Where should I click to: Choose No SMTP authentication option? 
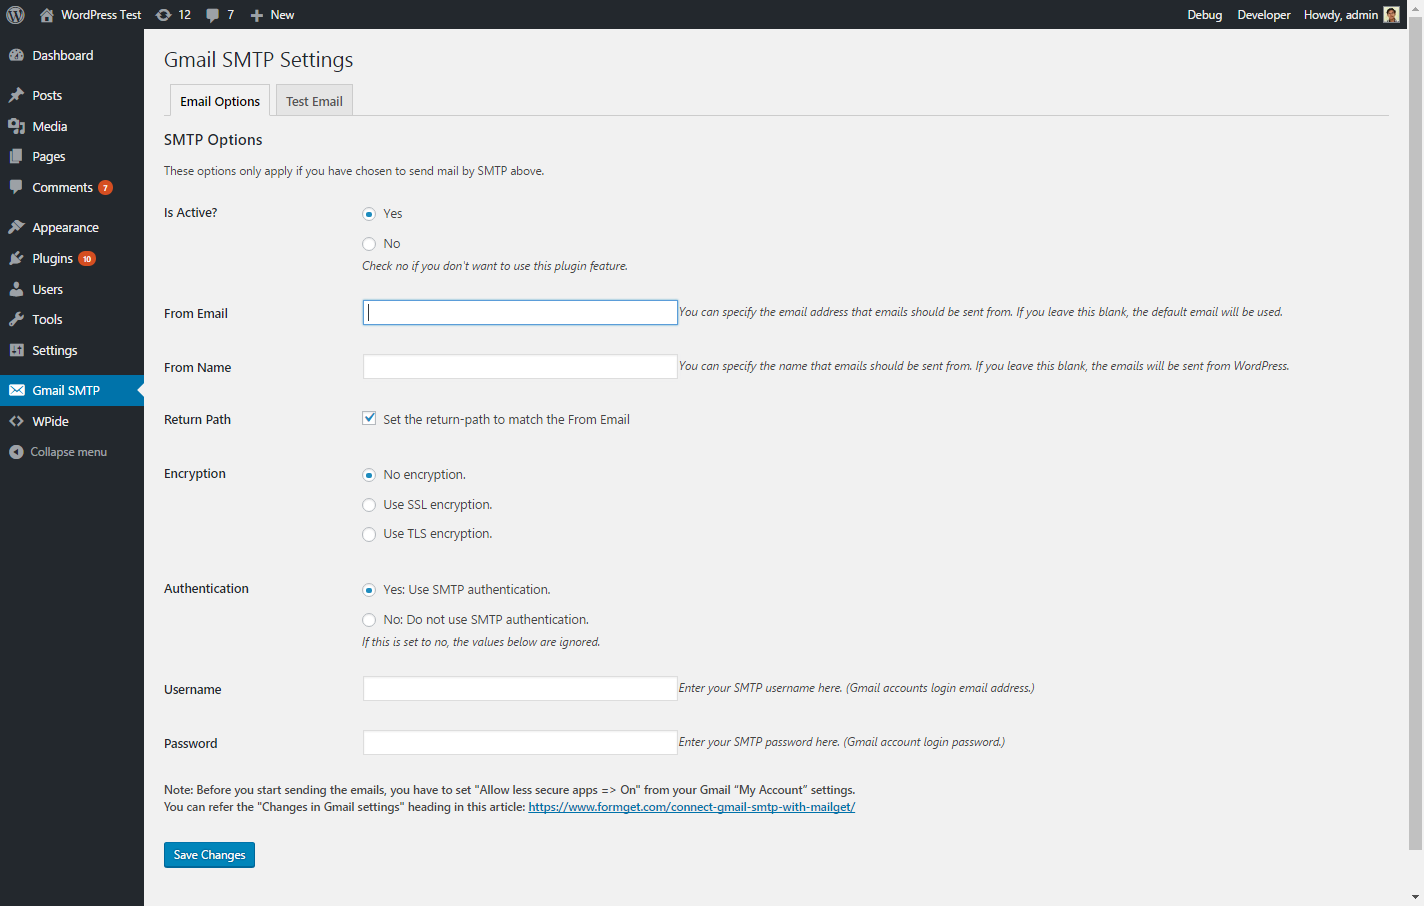coord(369,620)
